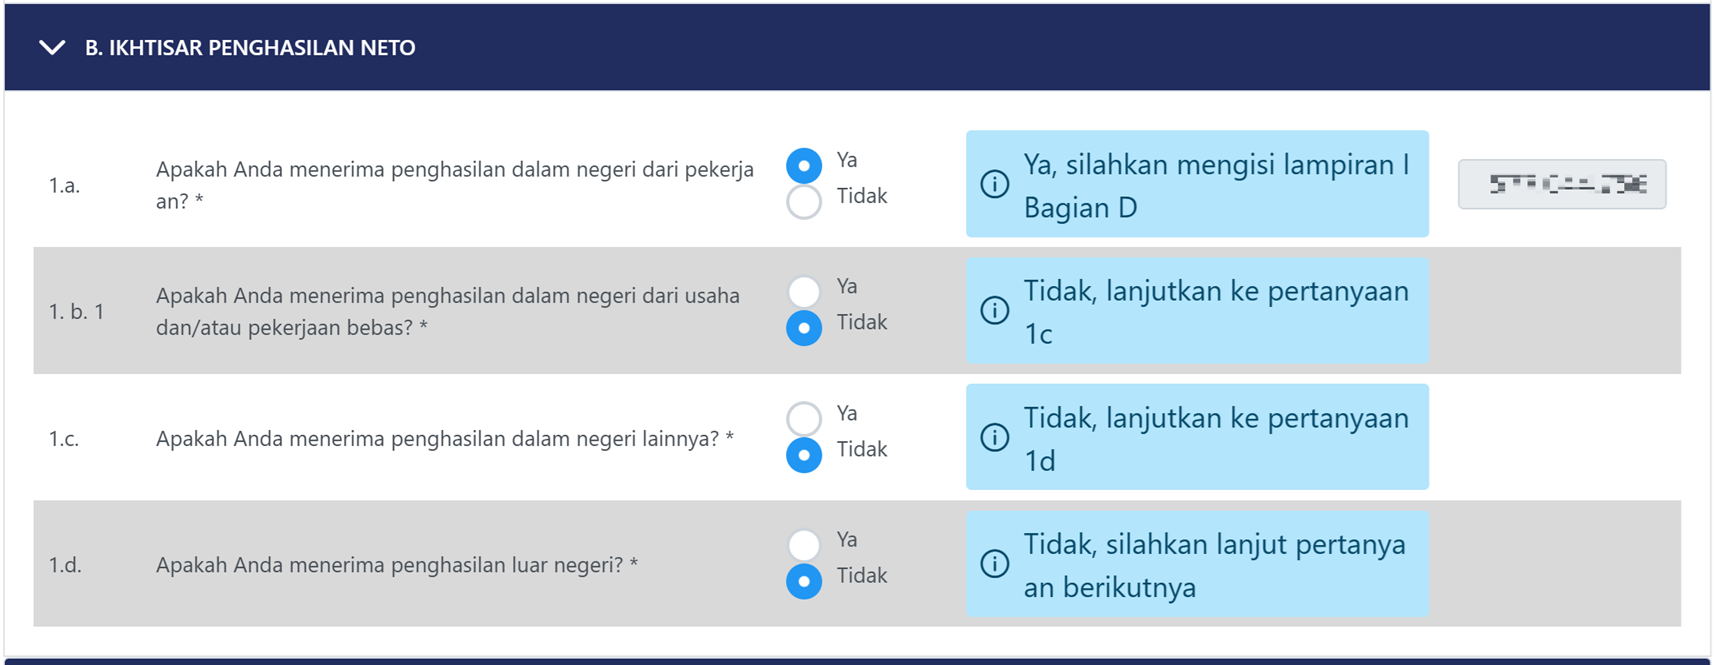Select Ya for penghasilan luar negeri
1717x665 pixels.
(x=804, y=544)
